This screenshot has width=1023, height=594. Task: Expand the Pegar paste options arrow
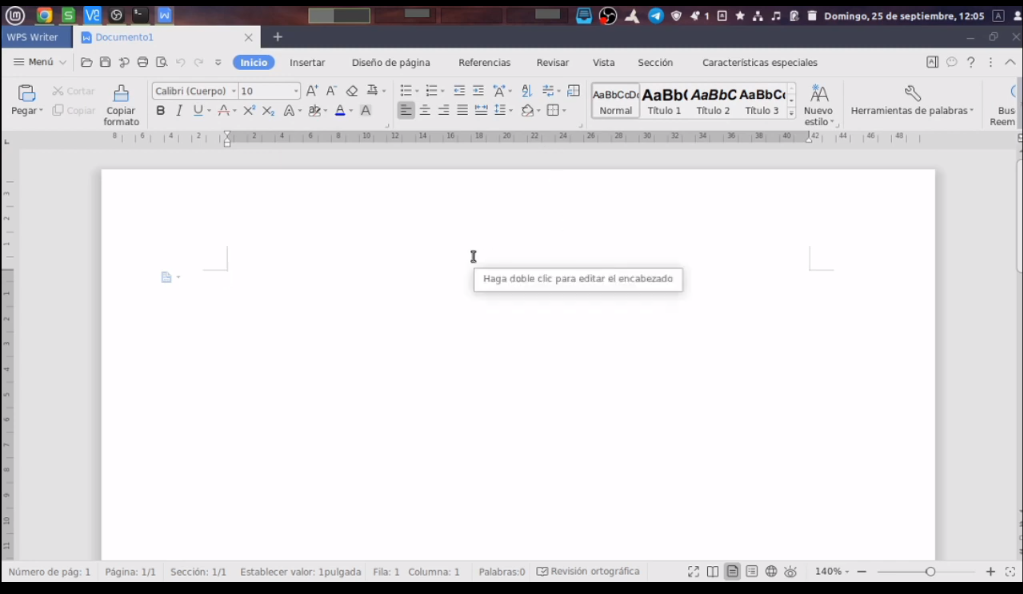point(40,111)
